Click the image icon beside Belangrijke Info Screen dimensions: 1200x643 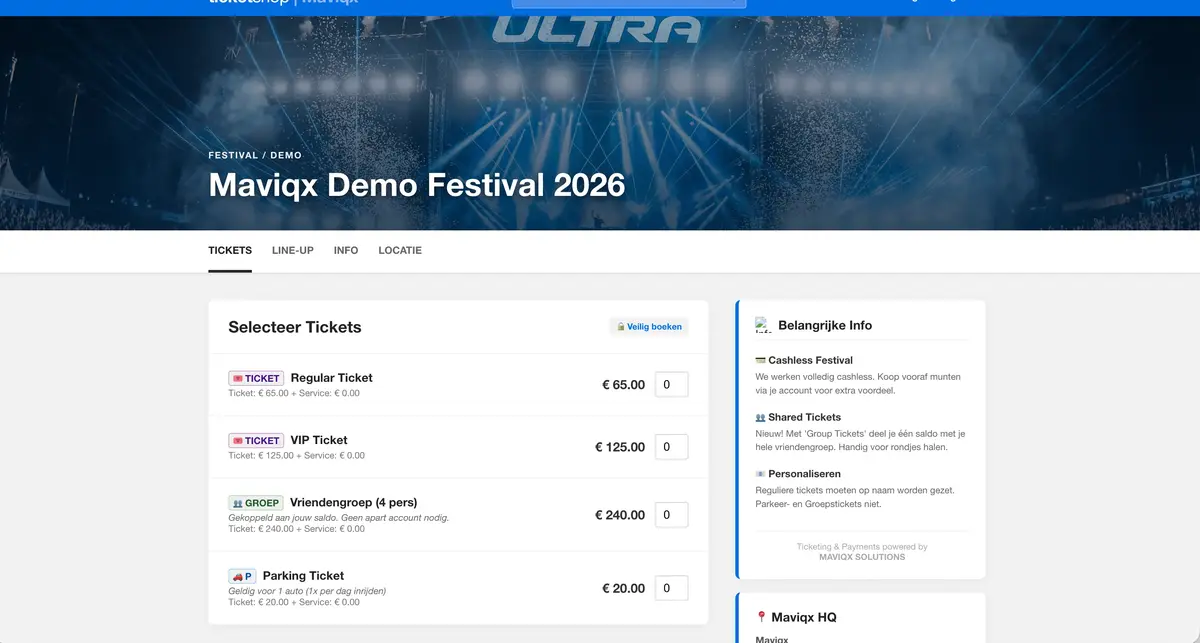coord(762,323)
